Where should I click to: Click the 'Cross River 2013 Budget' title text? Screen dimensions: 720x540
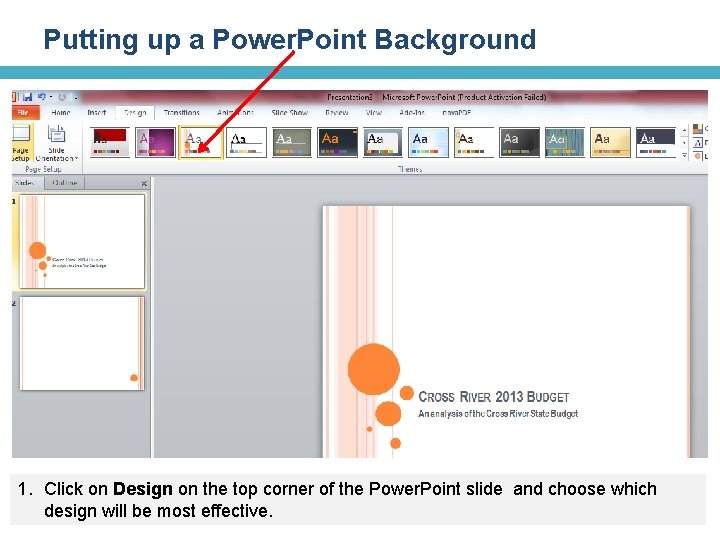pos(494,397)
